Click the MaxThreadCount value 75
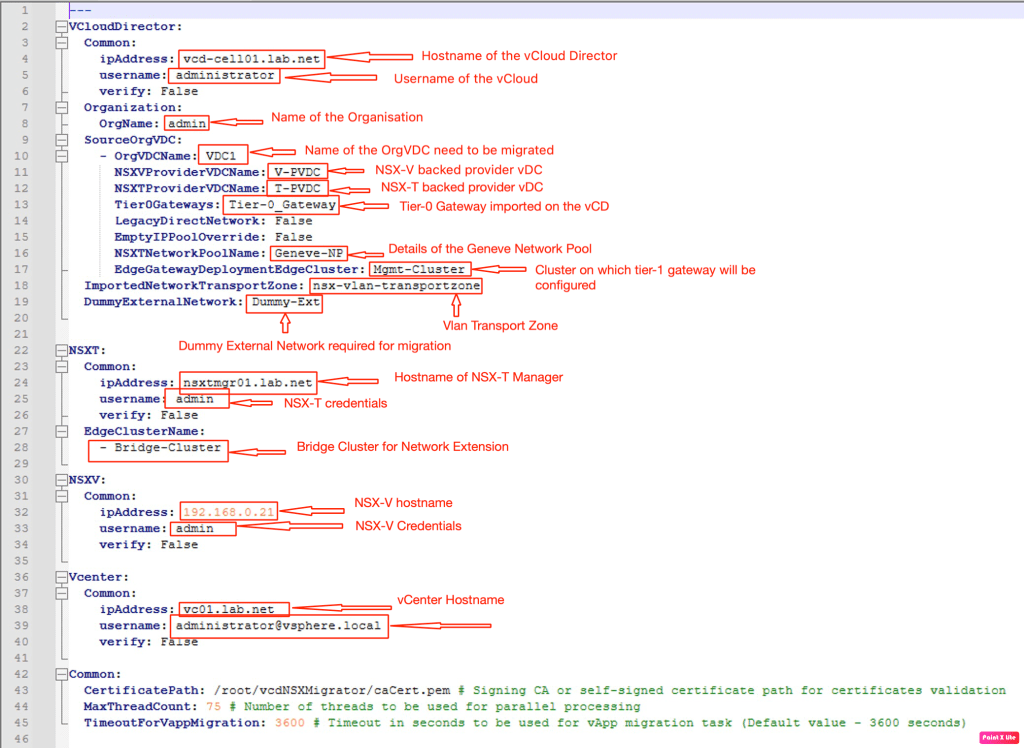Image resolution: width=1024 pixels, height=748 pixels. click(213, 706)
